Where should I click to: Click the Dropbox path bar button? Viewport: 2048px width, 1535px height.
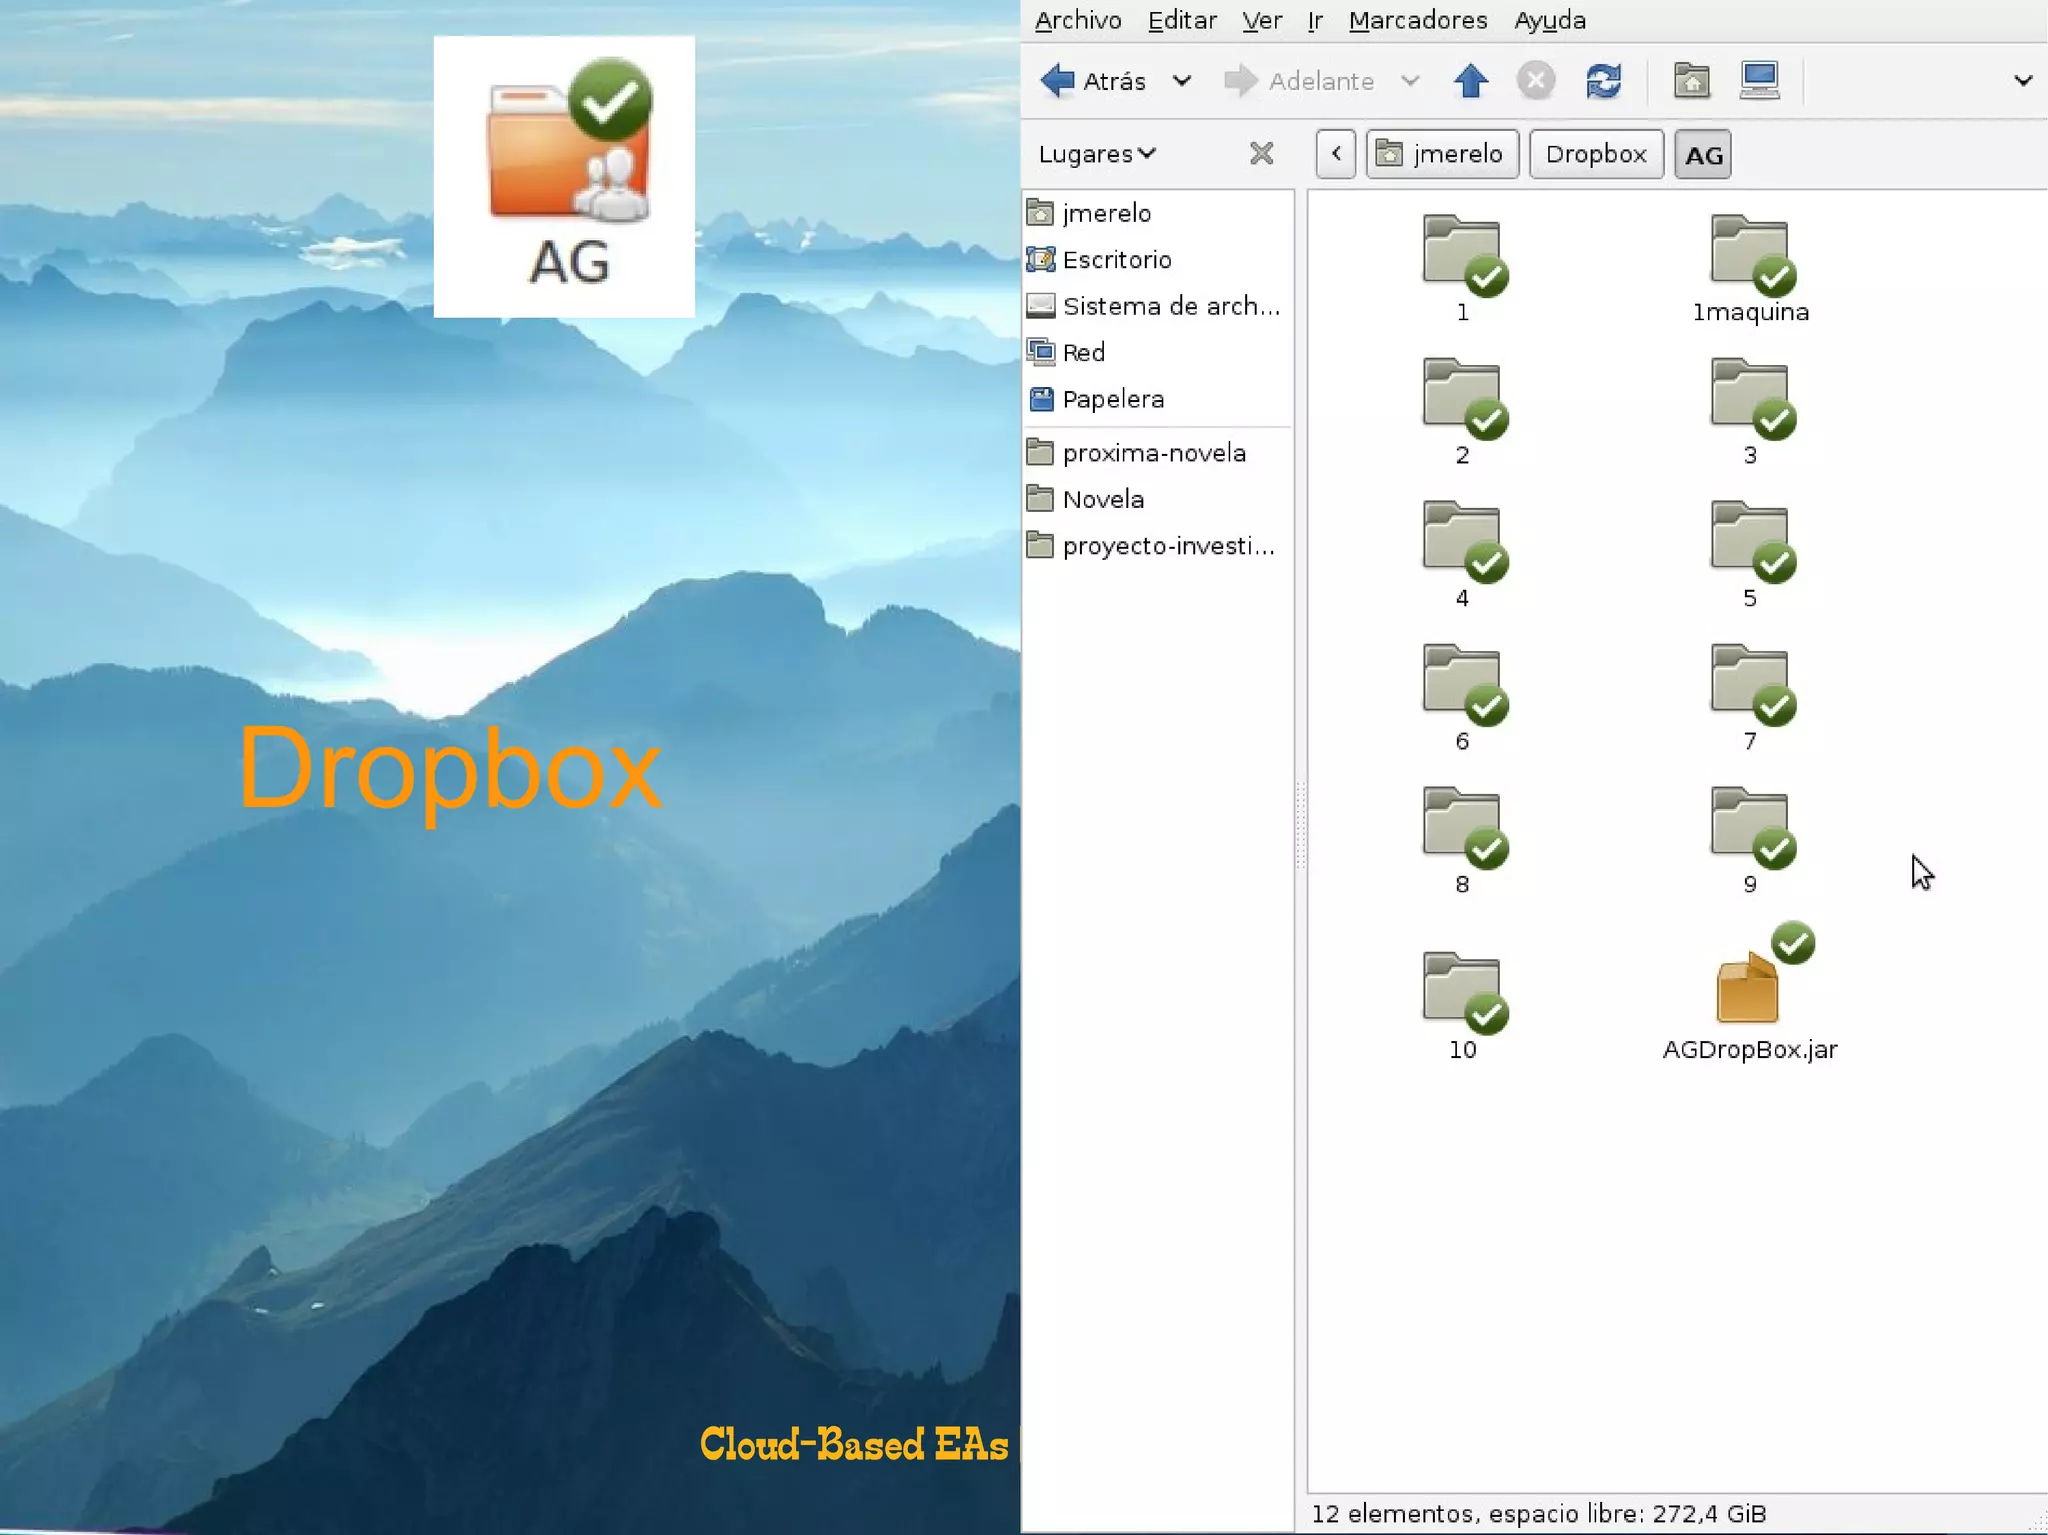click(1595, 154)
